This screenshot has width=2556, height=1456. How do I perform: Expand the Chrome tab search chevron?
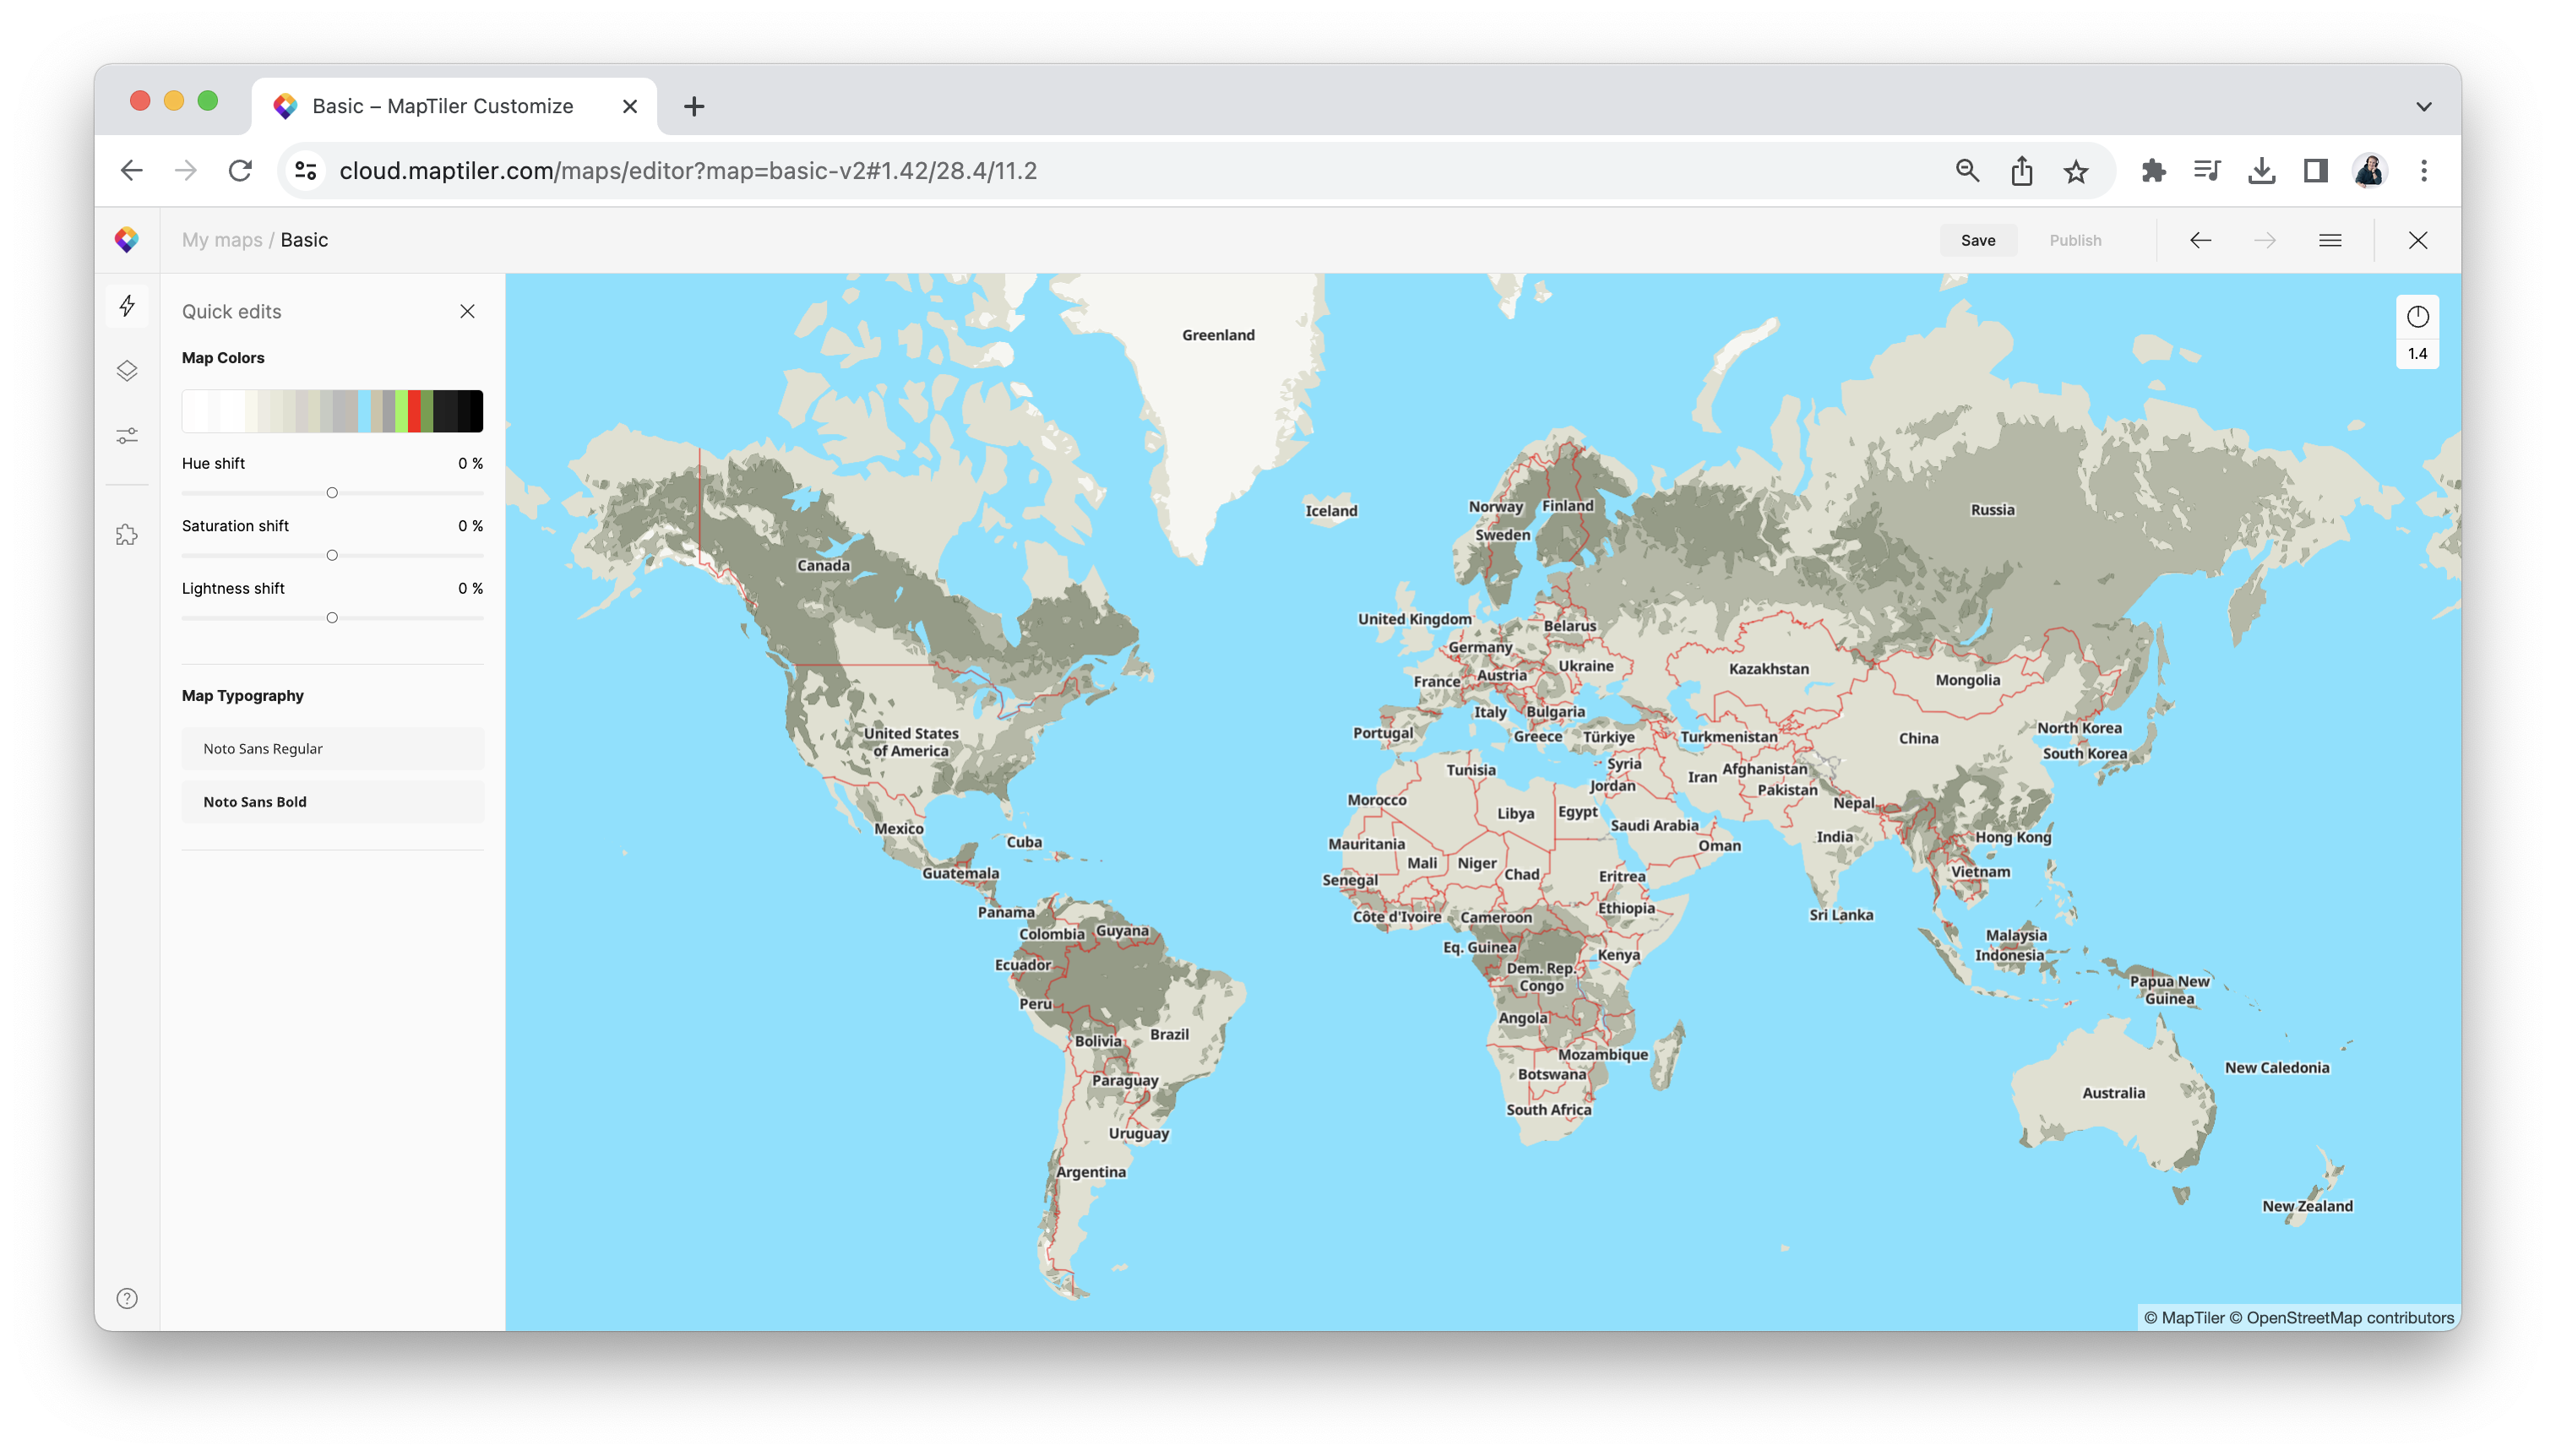click(x=2423, y=106)
